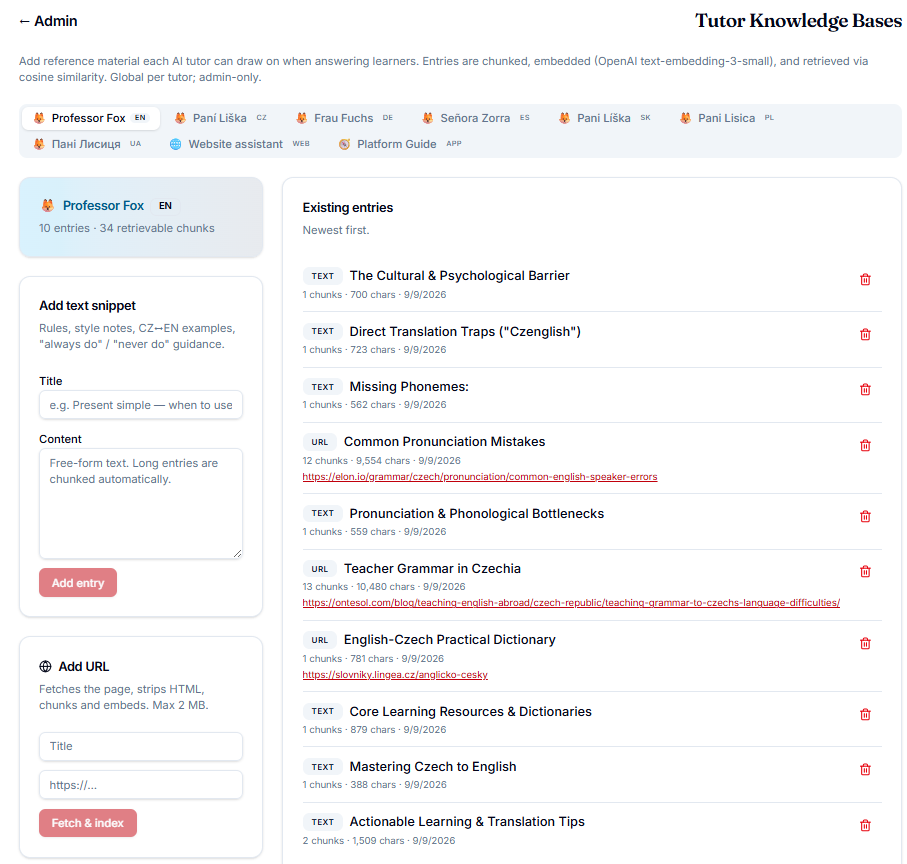Viewport: 907px width, 864px height.
Task: Click the 'Newest first.' label
Action: (x=335, y=230)
